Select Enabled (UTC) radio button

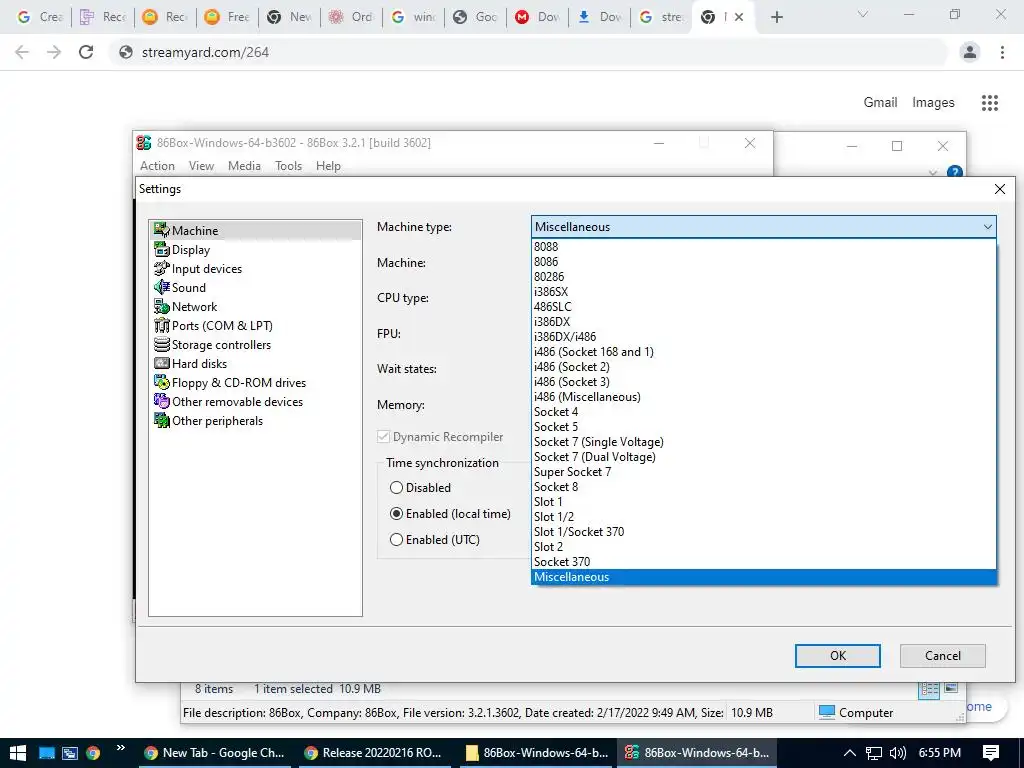tap(396, 539)
